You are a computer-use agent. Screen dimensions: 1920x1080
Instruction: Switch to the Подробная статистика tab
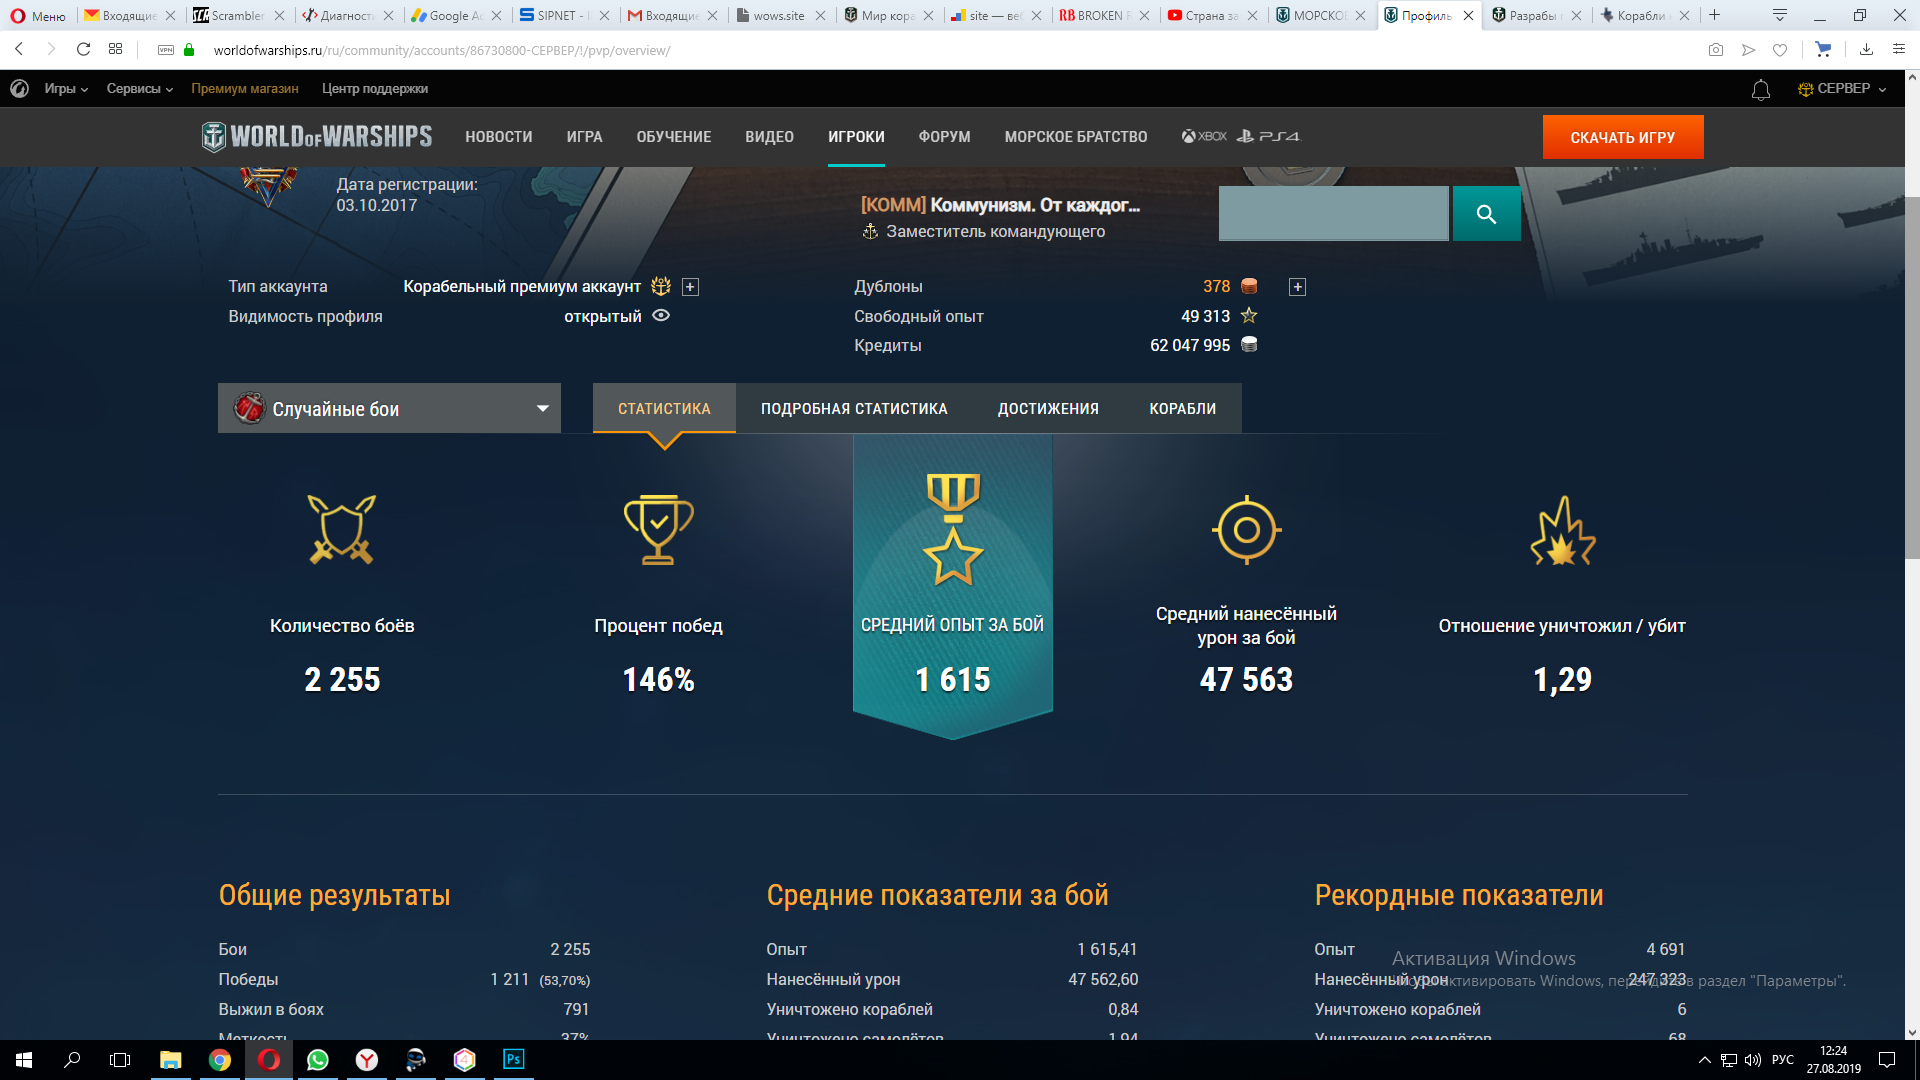(854, 409)
